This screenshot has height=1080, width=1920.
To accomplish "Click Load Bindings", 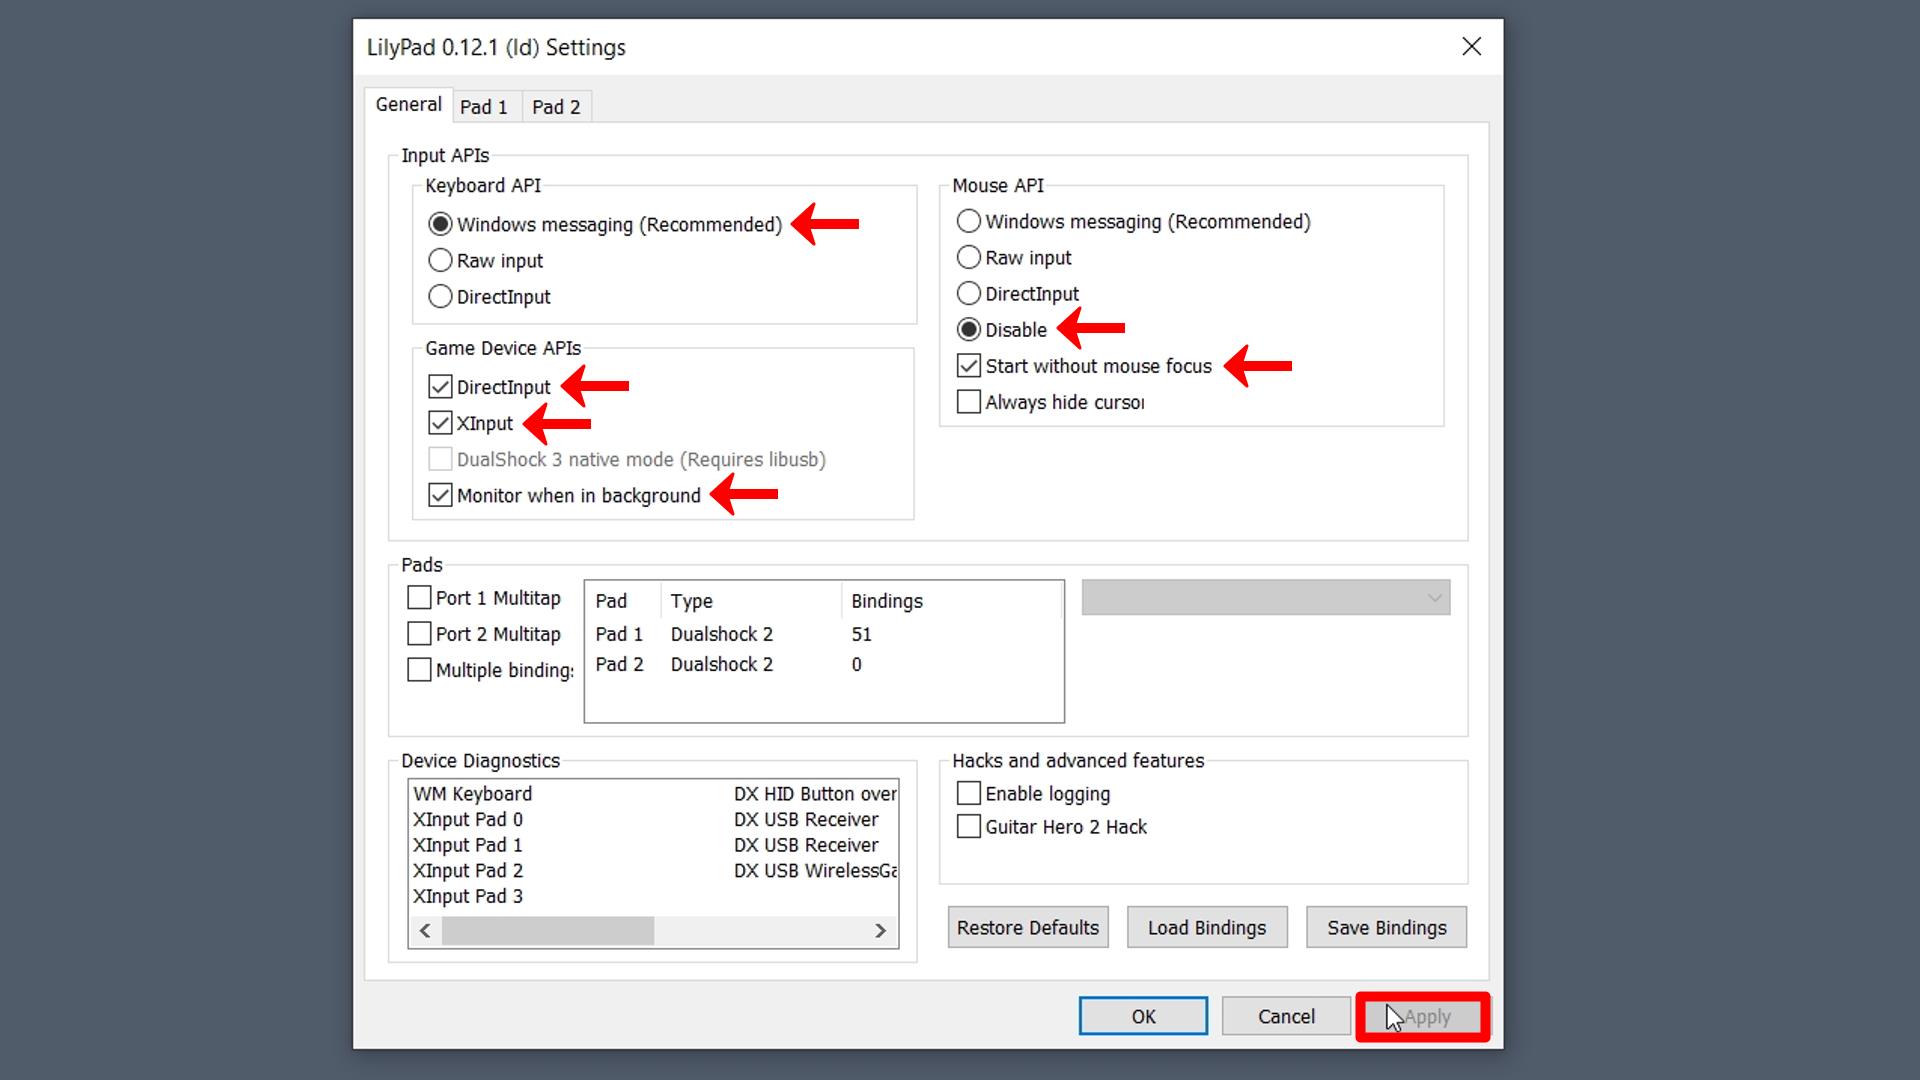I will point(1206,928).
